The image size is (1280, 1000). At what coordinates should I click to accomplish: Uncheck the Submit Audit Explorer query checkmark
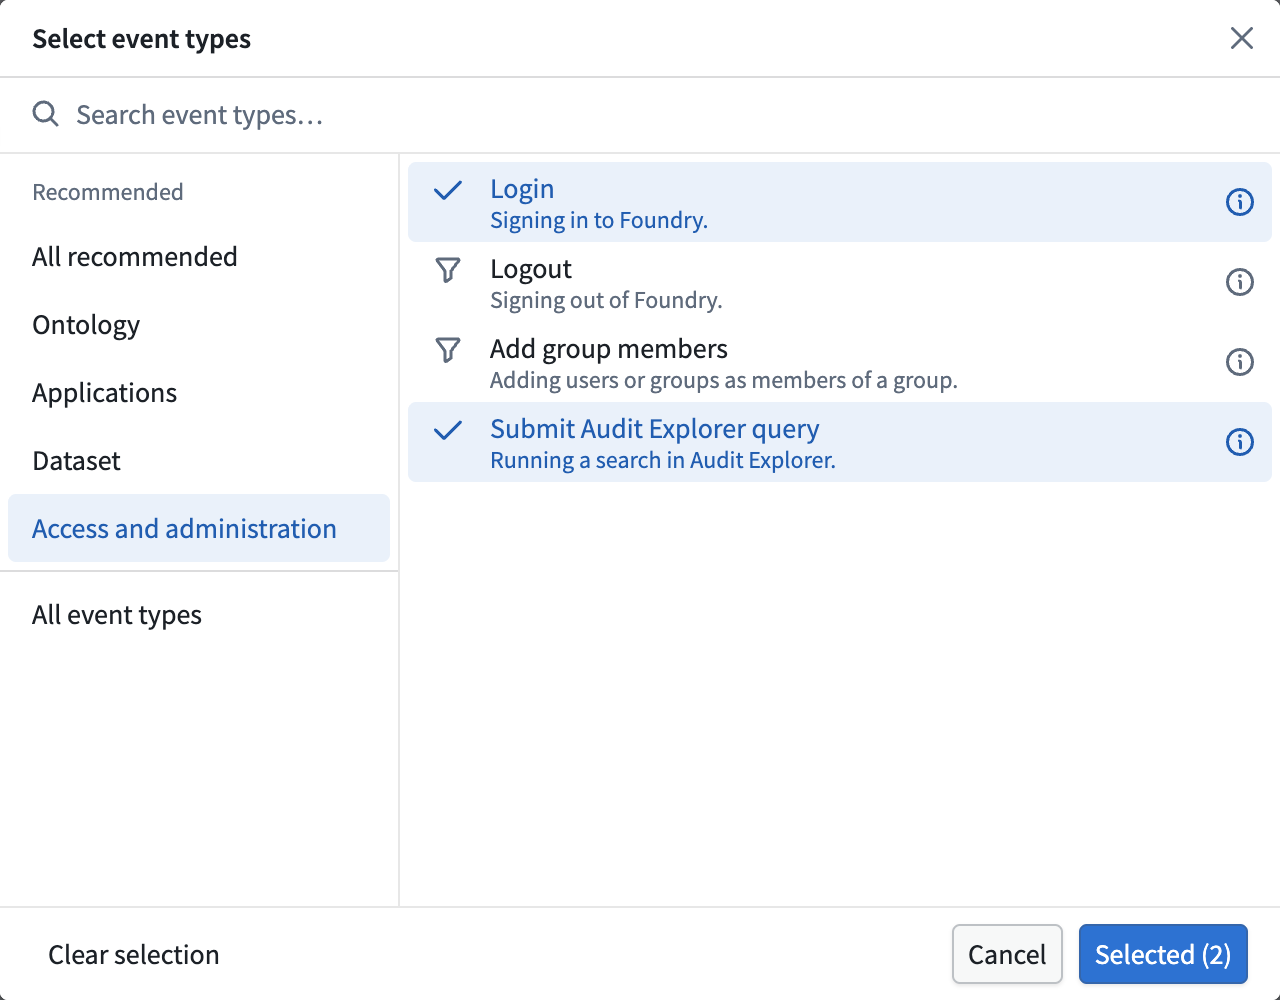[448, 430]
